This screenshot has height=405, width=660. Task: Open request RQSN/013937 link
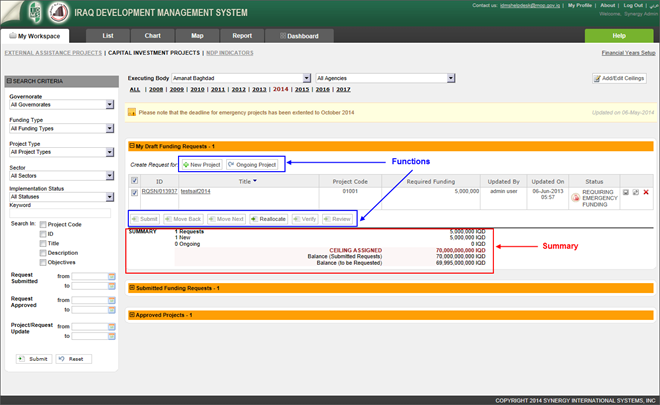(159, 191)
